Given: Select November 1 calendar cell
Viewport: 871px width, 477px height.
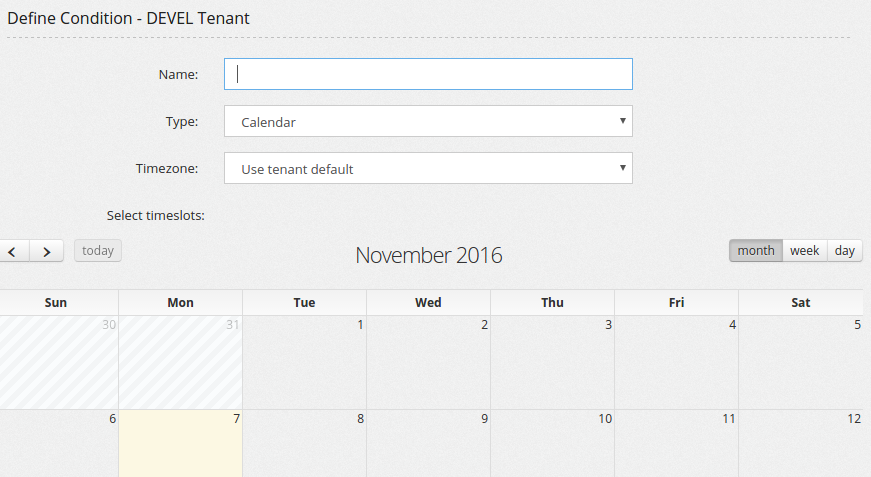Looking at the screenshot, I should pos(304,363).
